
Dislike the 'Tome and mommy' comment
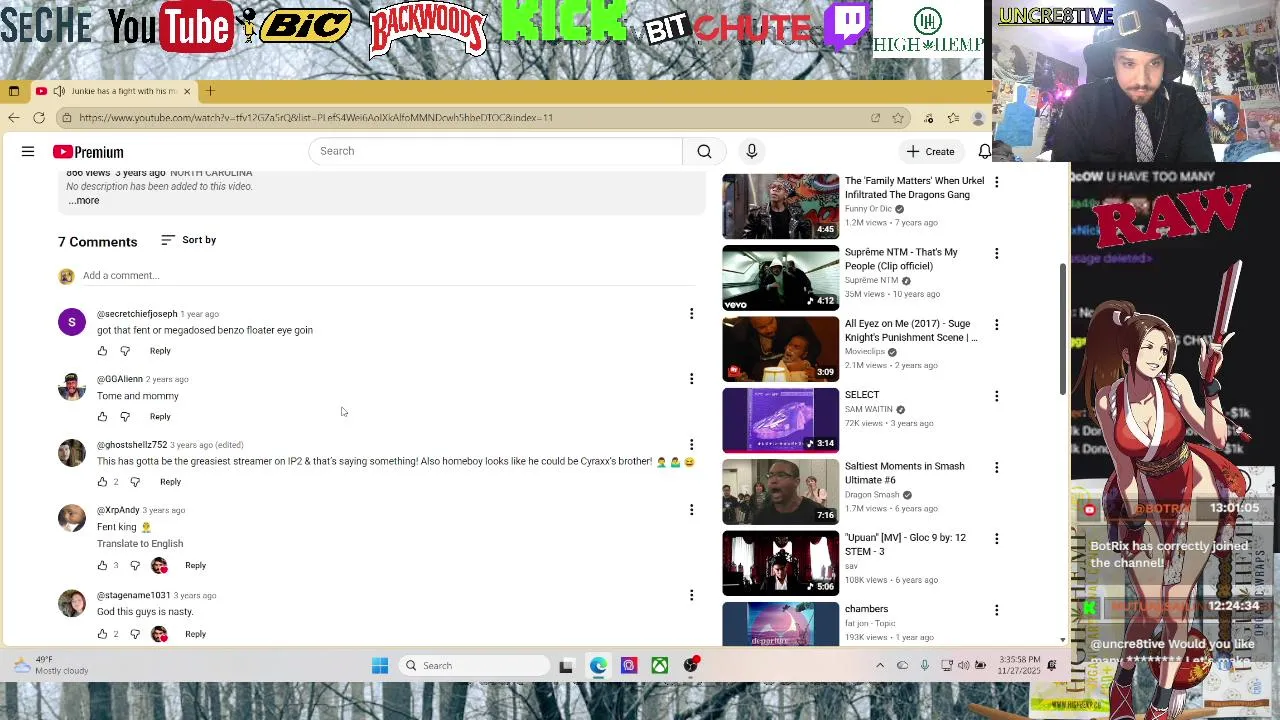point(125,416)
